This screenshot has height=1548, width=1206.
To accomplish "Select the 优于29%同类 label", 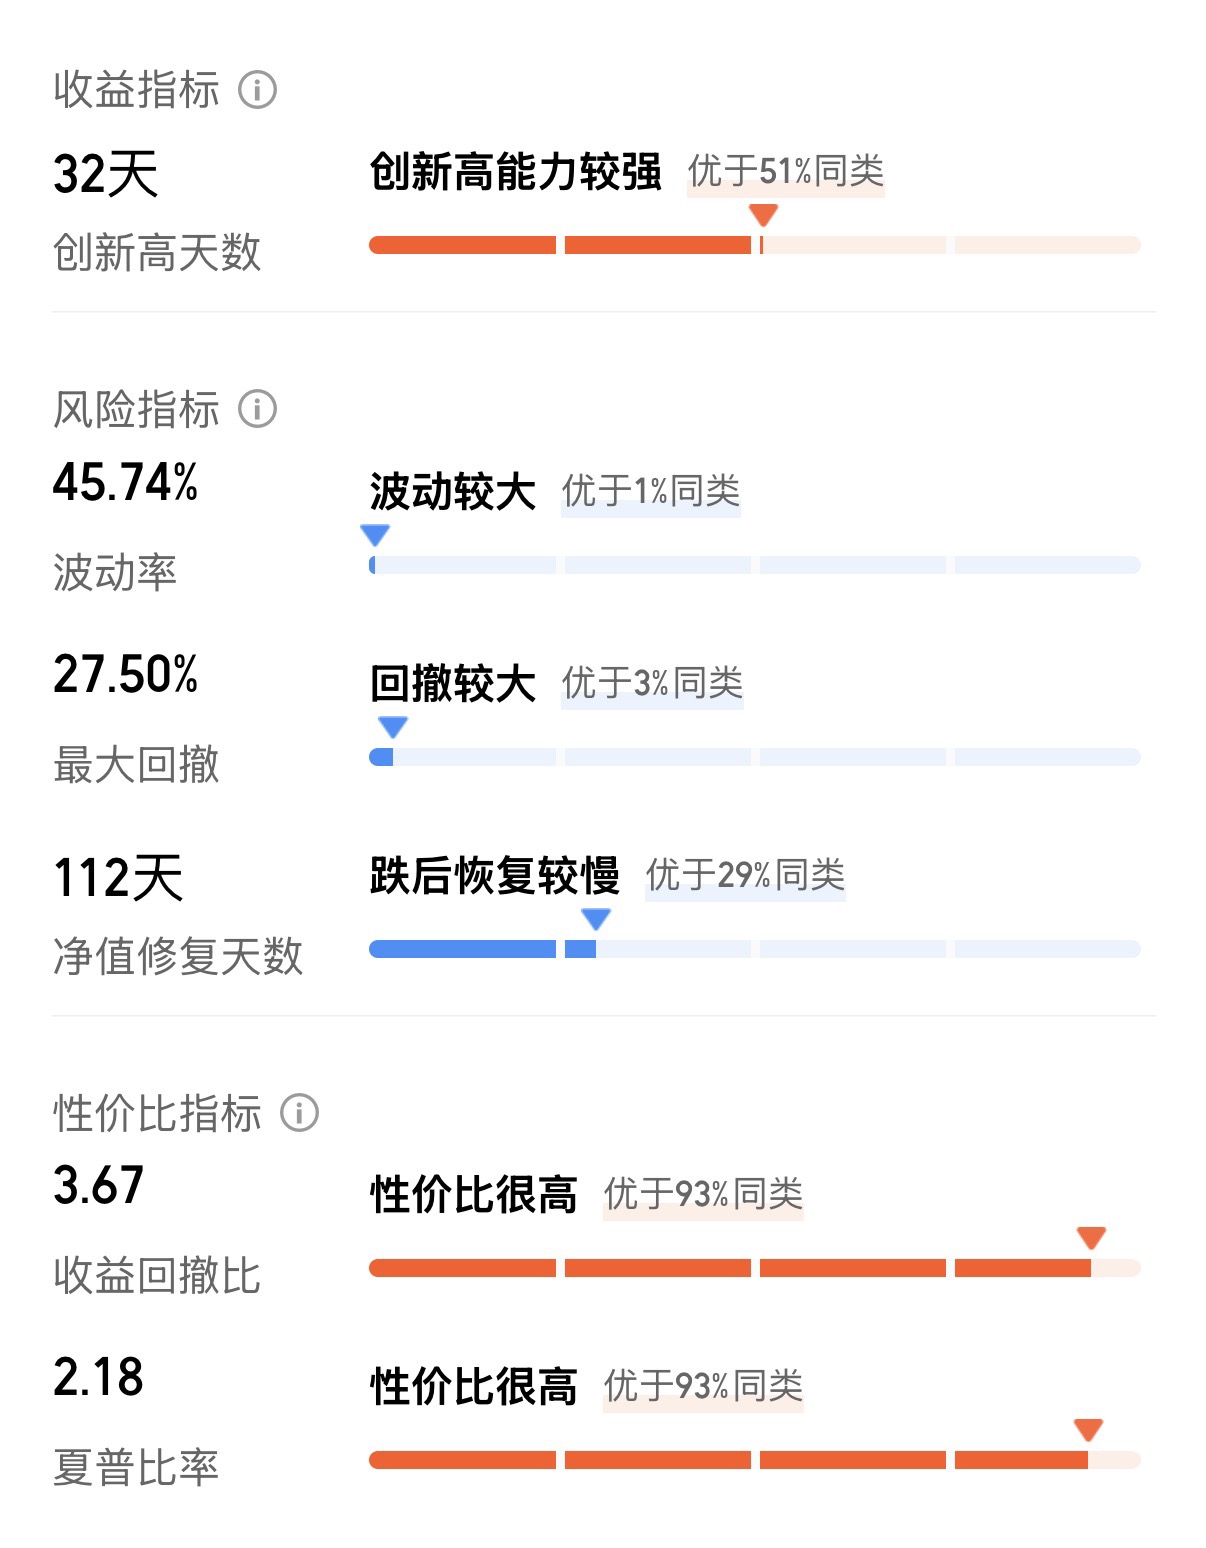I will (x=745, y=876).
